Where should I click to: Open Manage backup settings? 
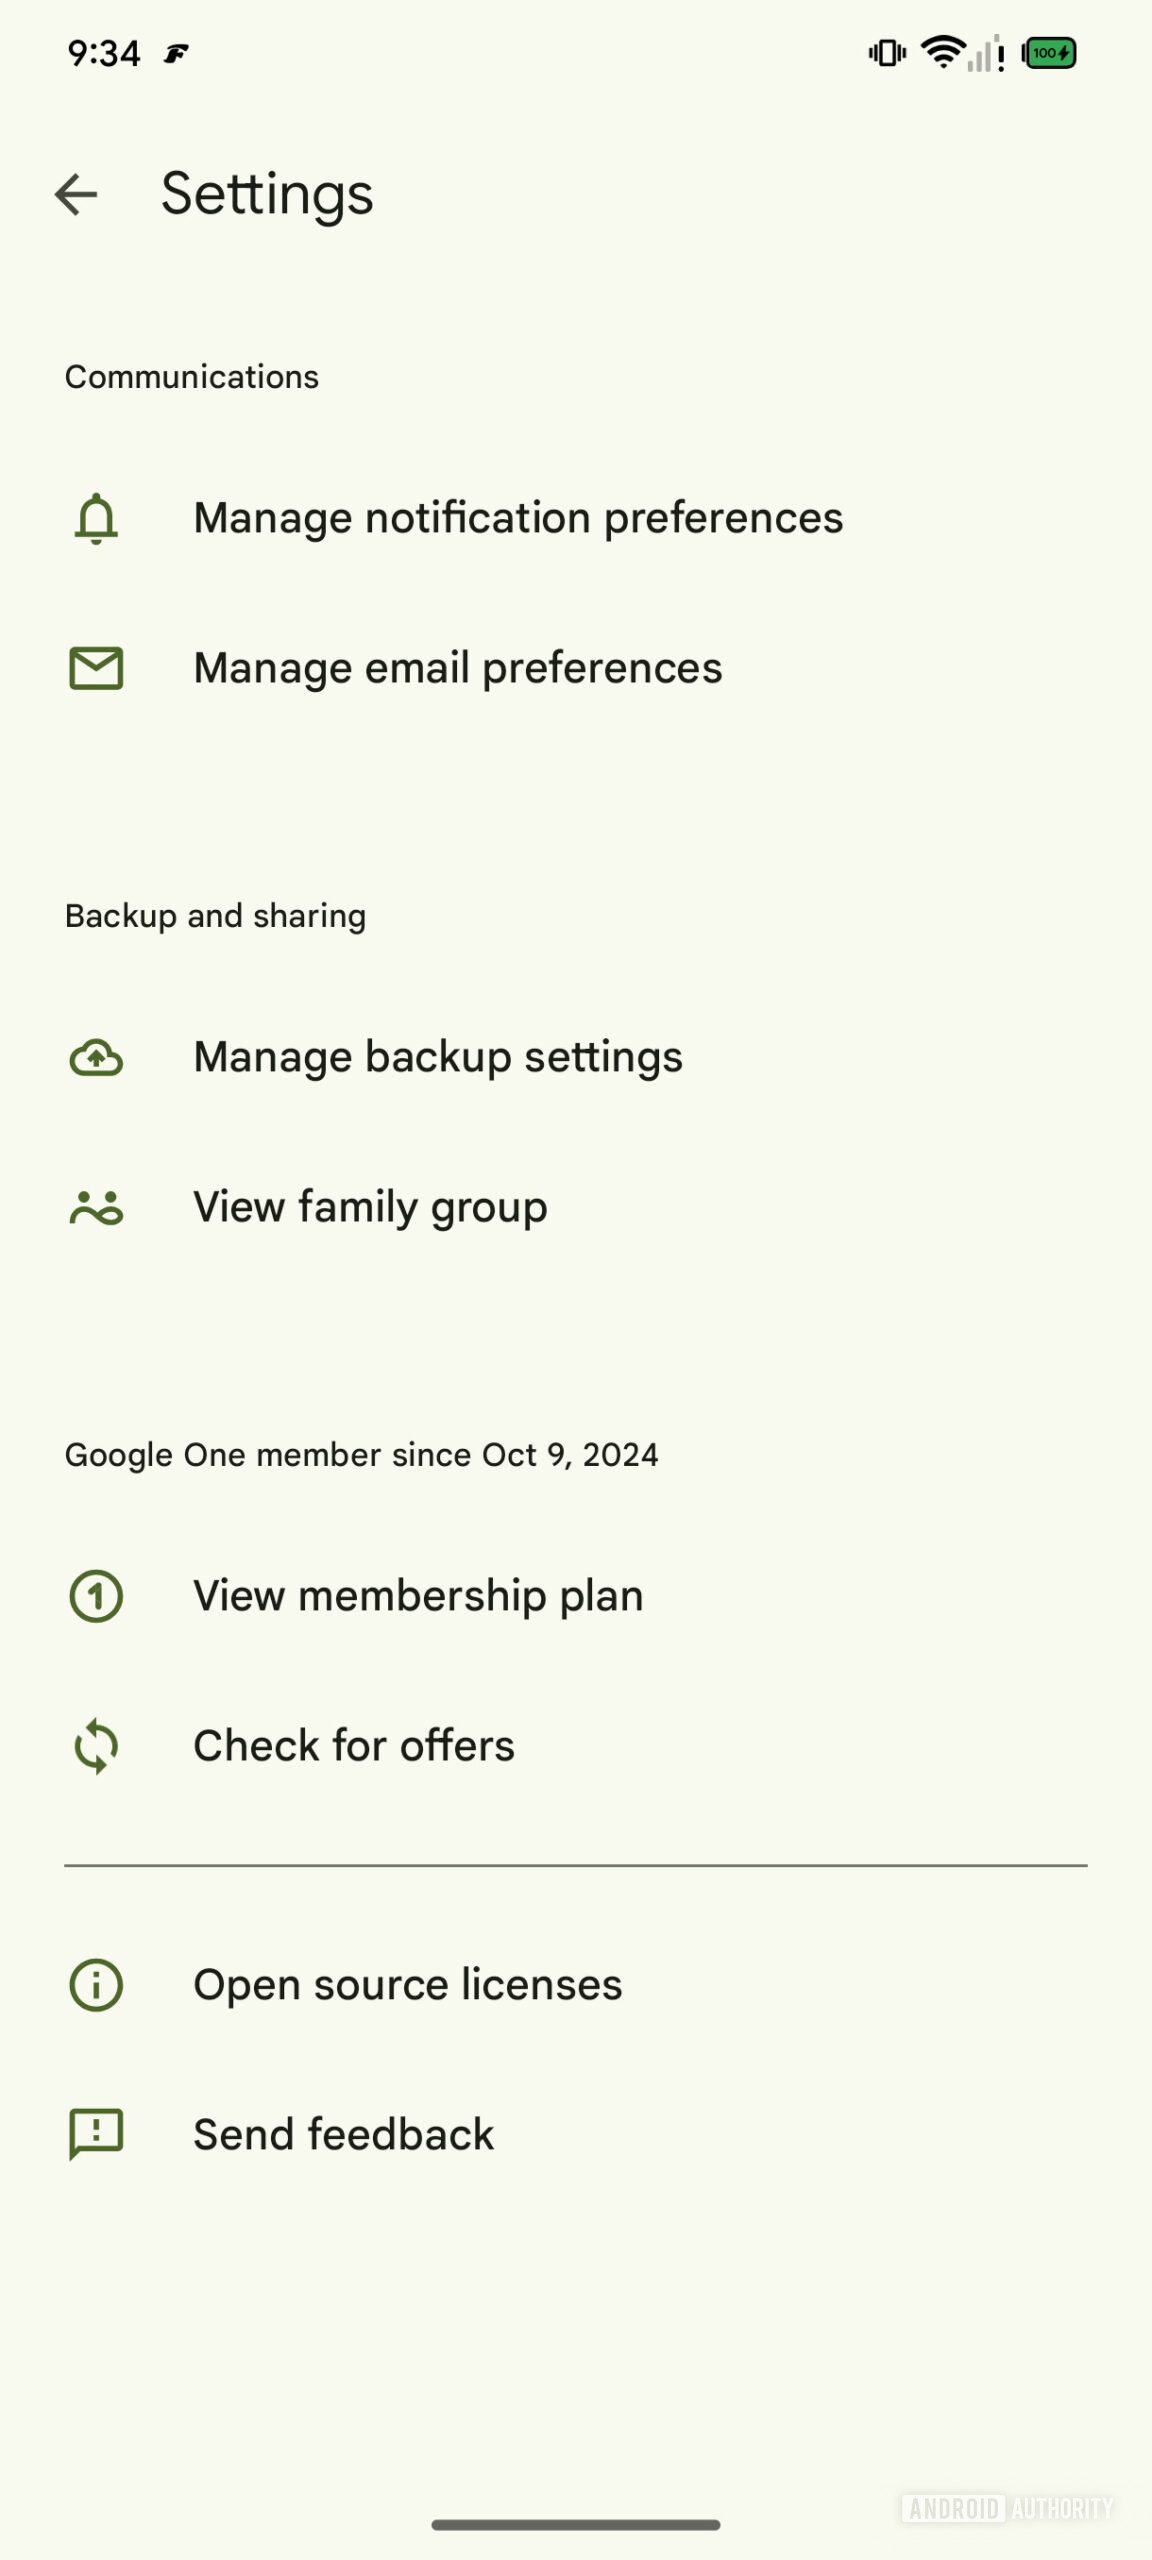[x=438, y=1057]
